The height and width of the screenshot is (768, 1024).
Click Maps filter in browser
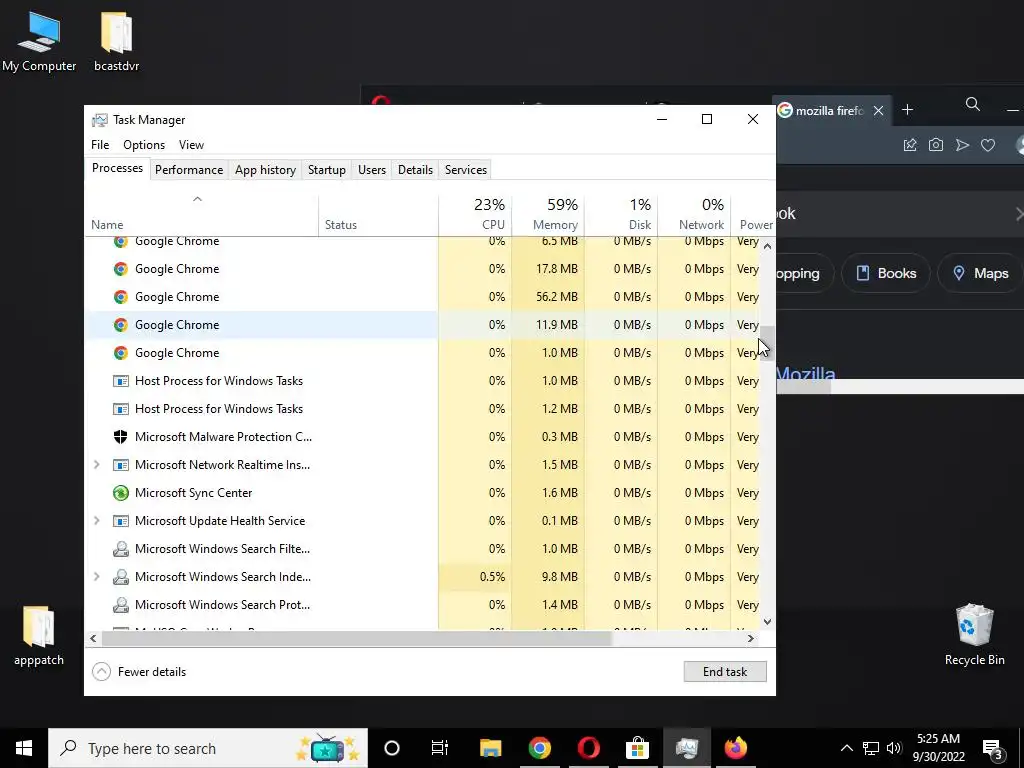click(981, 274)
